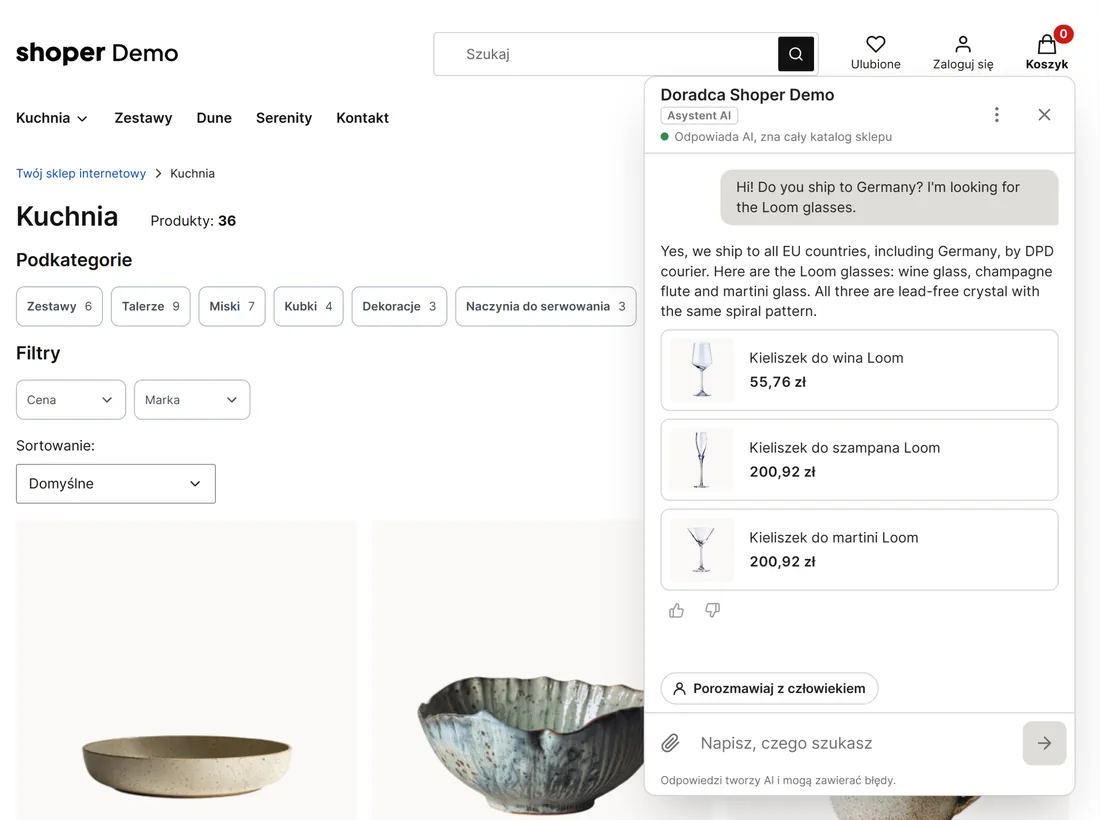This screenshot has width=1100, height=820.
Task: Expand the Kuchnia menu
Action: 52,118
